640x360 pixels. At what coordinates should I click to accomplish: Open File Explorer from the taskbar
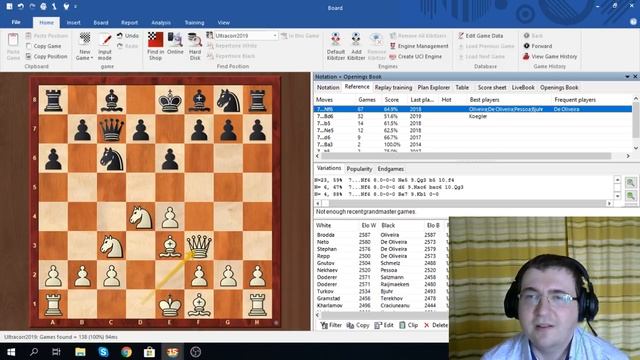(x=80, y=352)
